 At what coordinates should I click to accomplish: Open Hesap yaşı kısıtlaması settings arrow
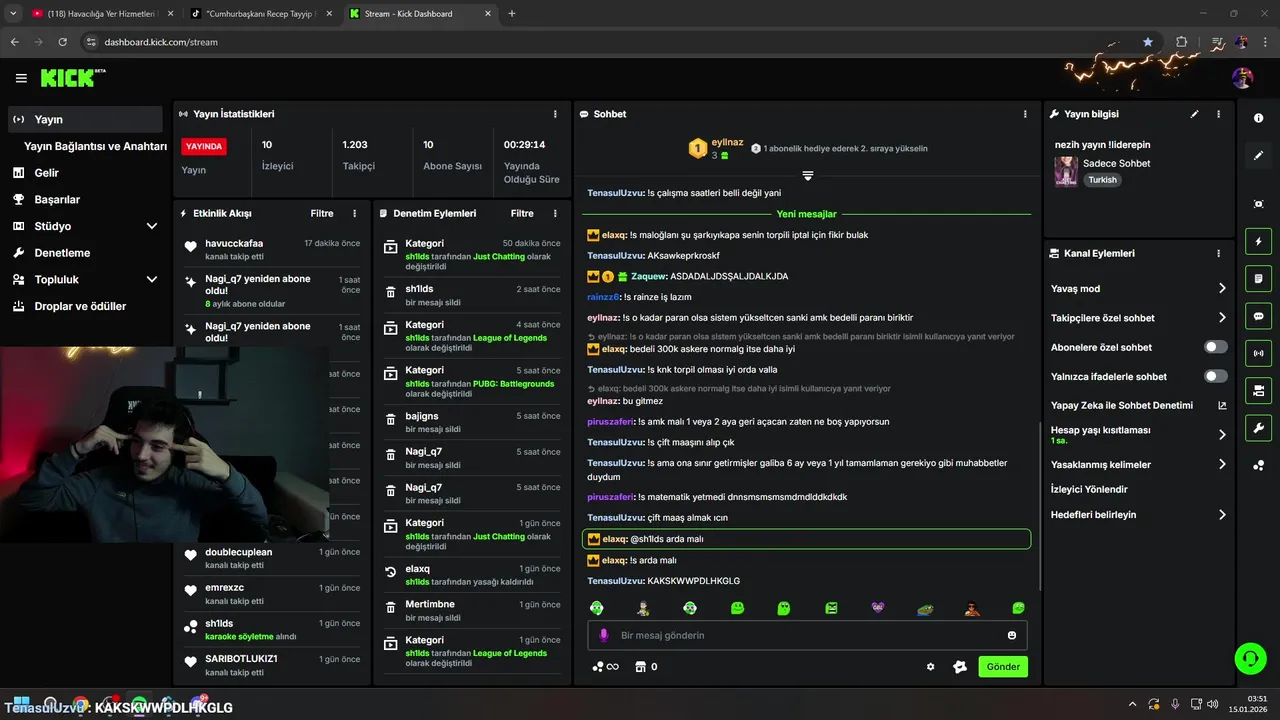tap(1222, 435)
